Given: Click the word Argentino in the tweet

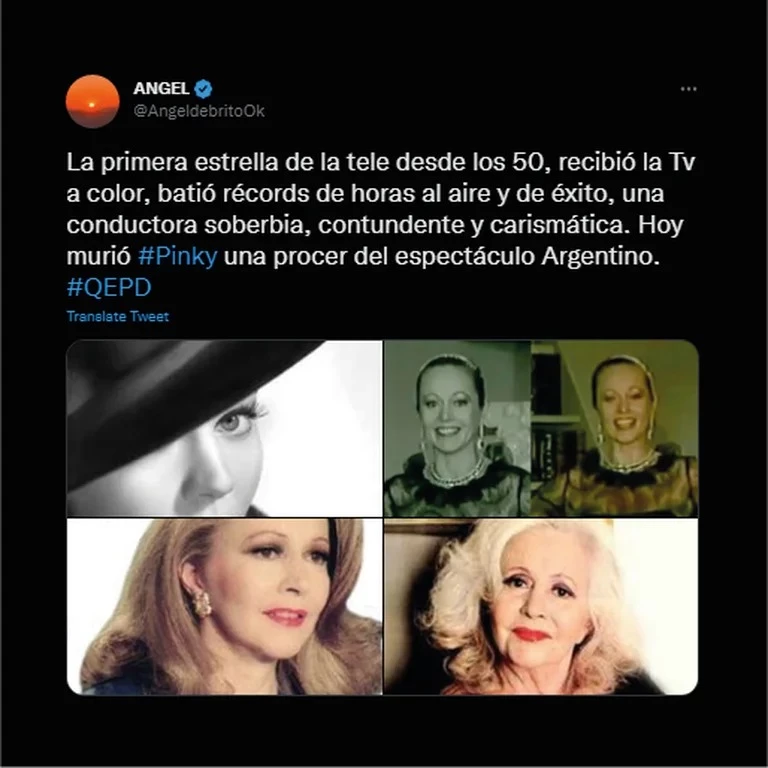Looking at the screenshot, I should pyautogui.click(x=598, y=256).
